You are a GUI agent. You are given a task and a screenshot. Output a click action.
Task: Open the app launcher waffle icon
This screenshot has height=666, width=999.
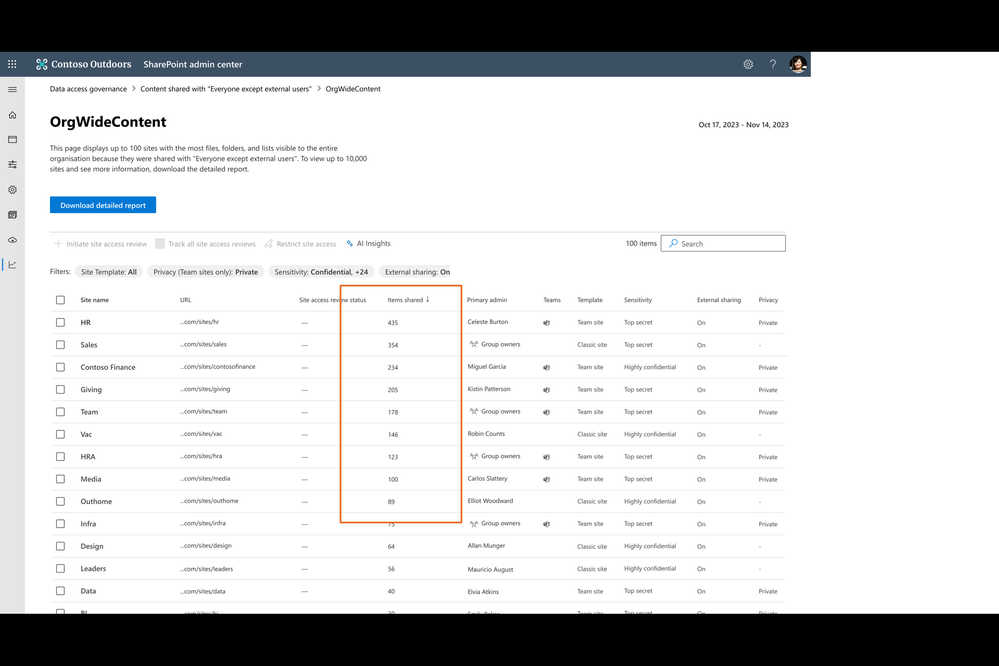(x=12, y=64)
